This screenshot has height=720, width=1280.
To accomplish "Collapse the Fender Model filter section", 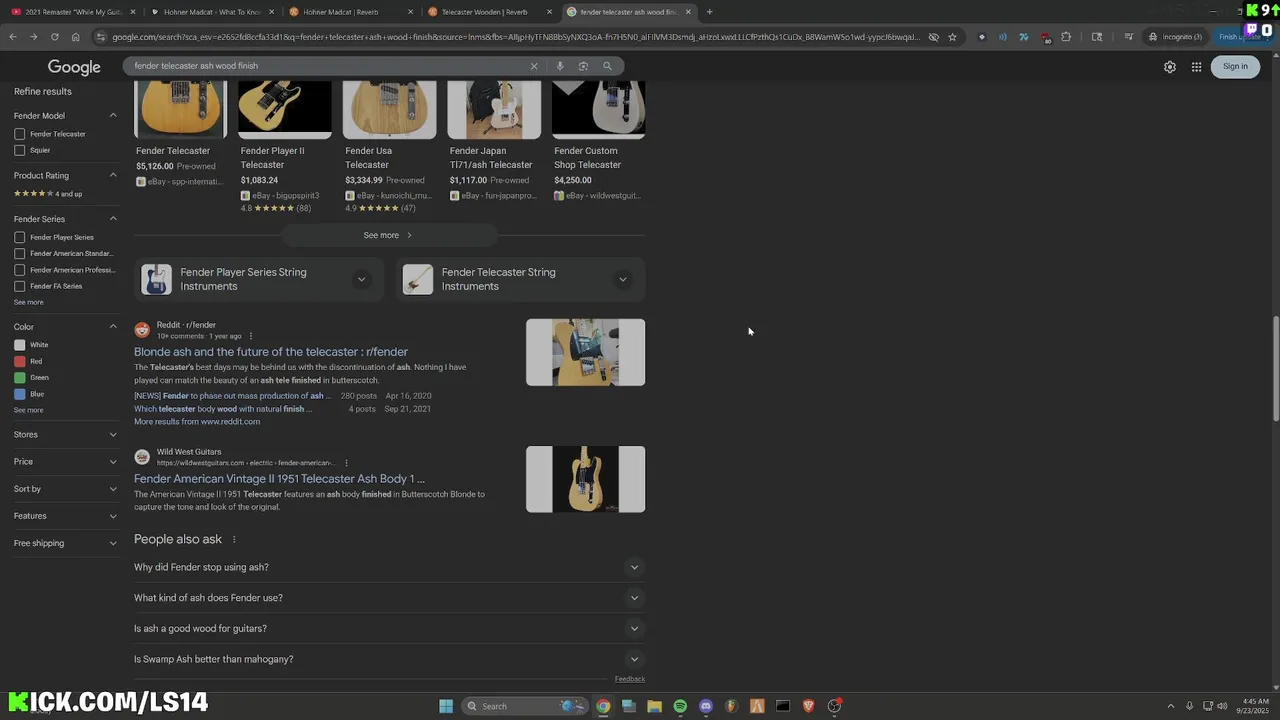I will click(113, 116).
